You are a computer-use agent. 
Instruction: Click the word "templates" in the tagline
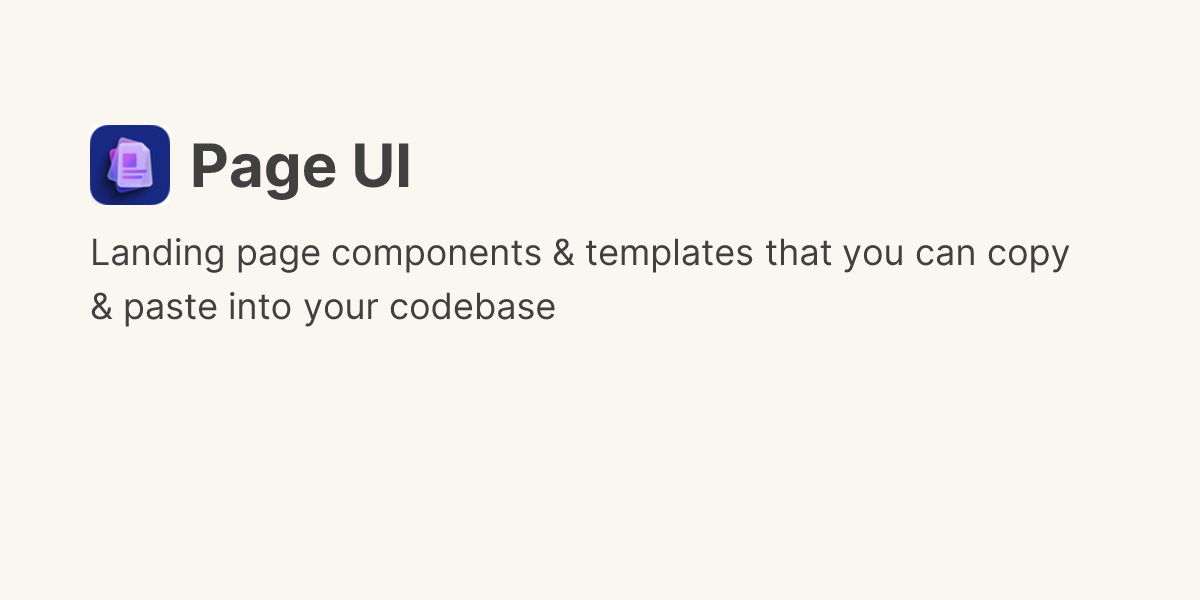669,254
